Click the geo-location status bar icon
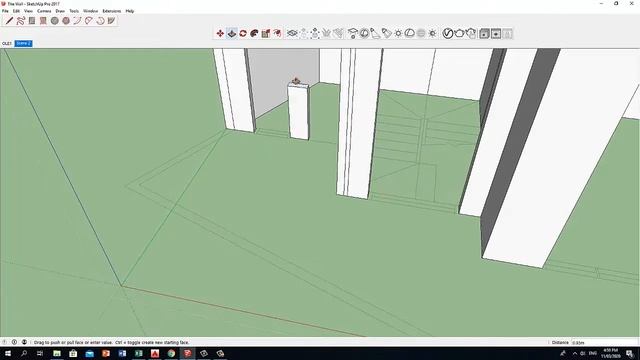The height and width of the screenshot is (360, 640). point(4,342)
